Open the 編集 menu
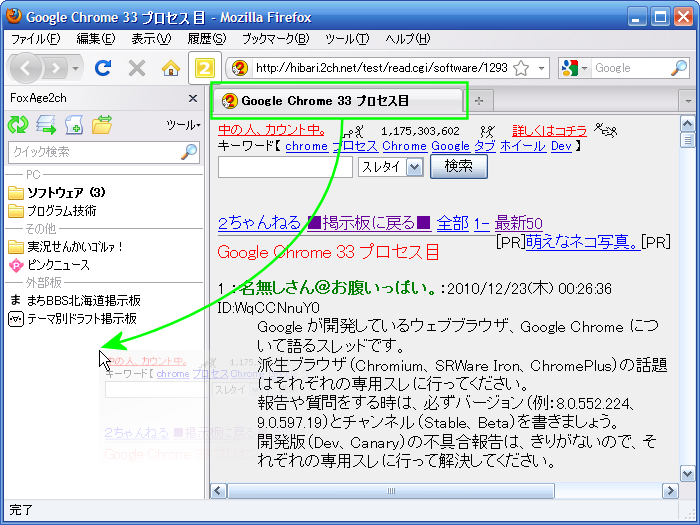Viewport: 700px width, 525px height. [96, 39]
